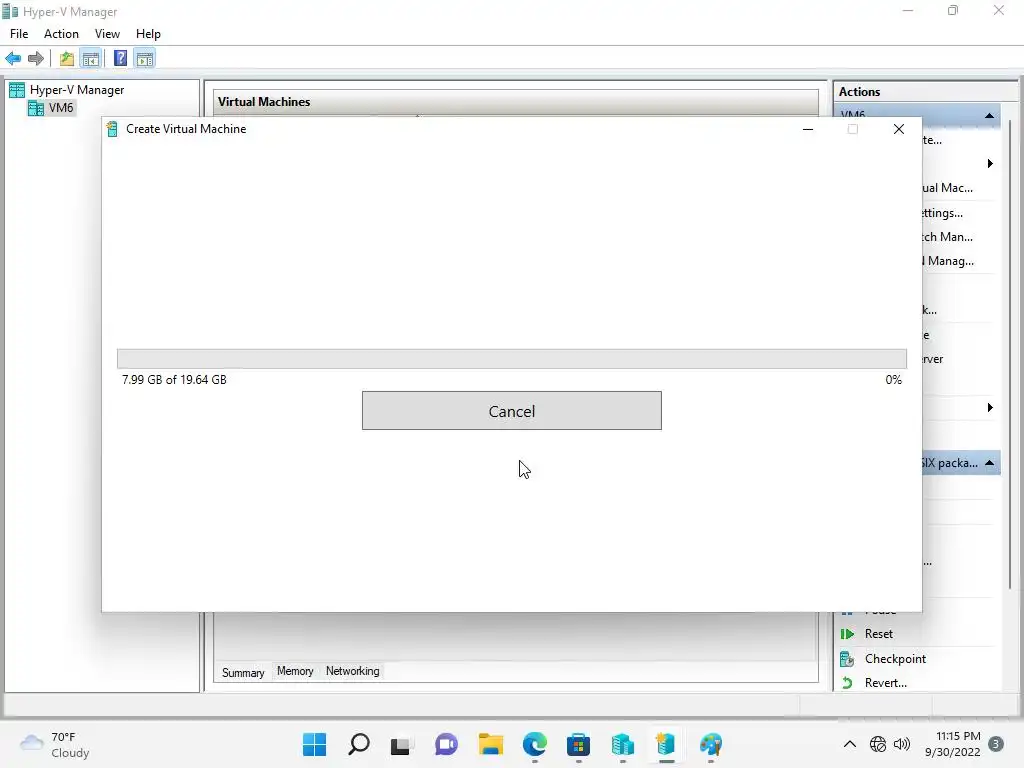Click the Forward arrow in toolbar

point(36,59)
